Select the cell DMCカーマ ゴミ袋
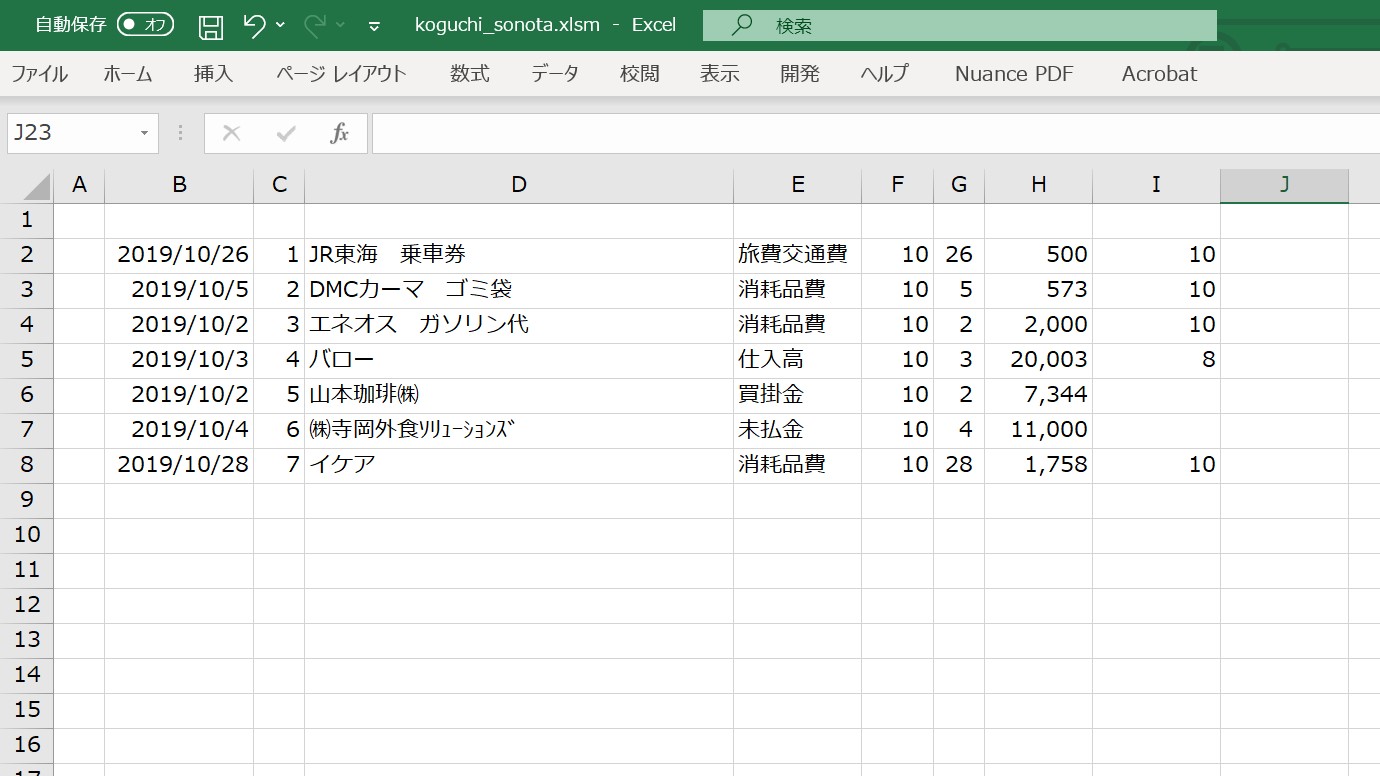Screen dimensions: 1380x776 (x=518, y=289)
